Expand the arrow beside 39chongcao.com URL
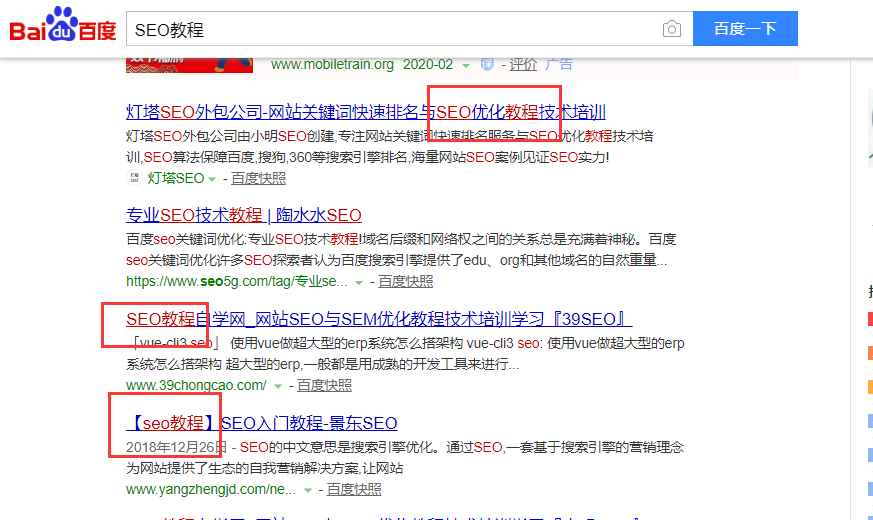This screenshot has height=520, width=873. (x=277, y=386)
